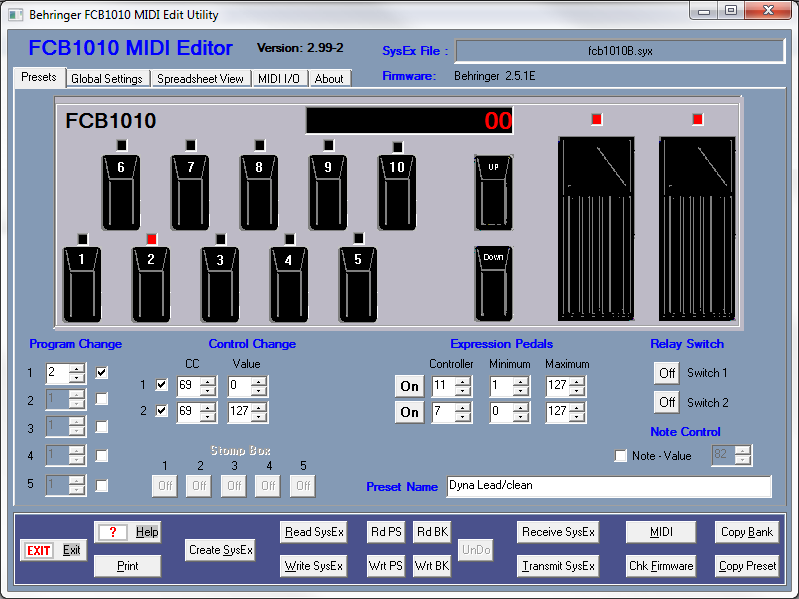Decrease expression pedal 1 Maximum value
The image size is (799, 599).
tap(577, 391)
